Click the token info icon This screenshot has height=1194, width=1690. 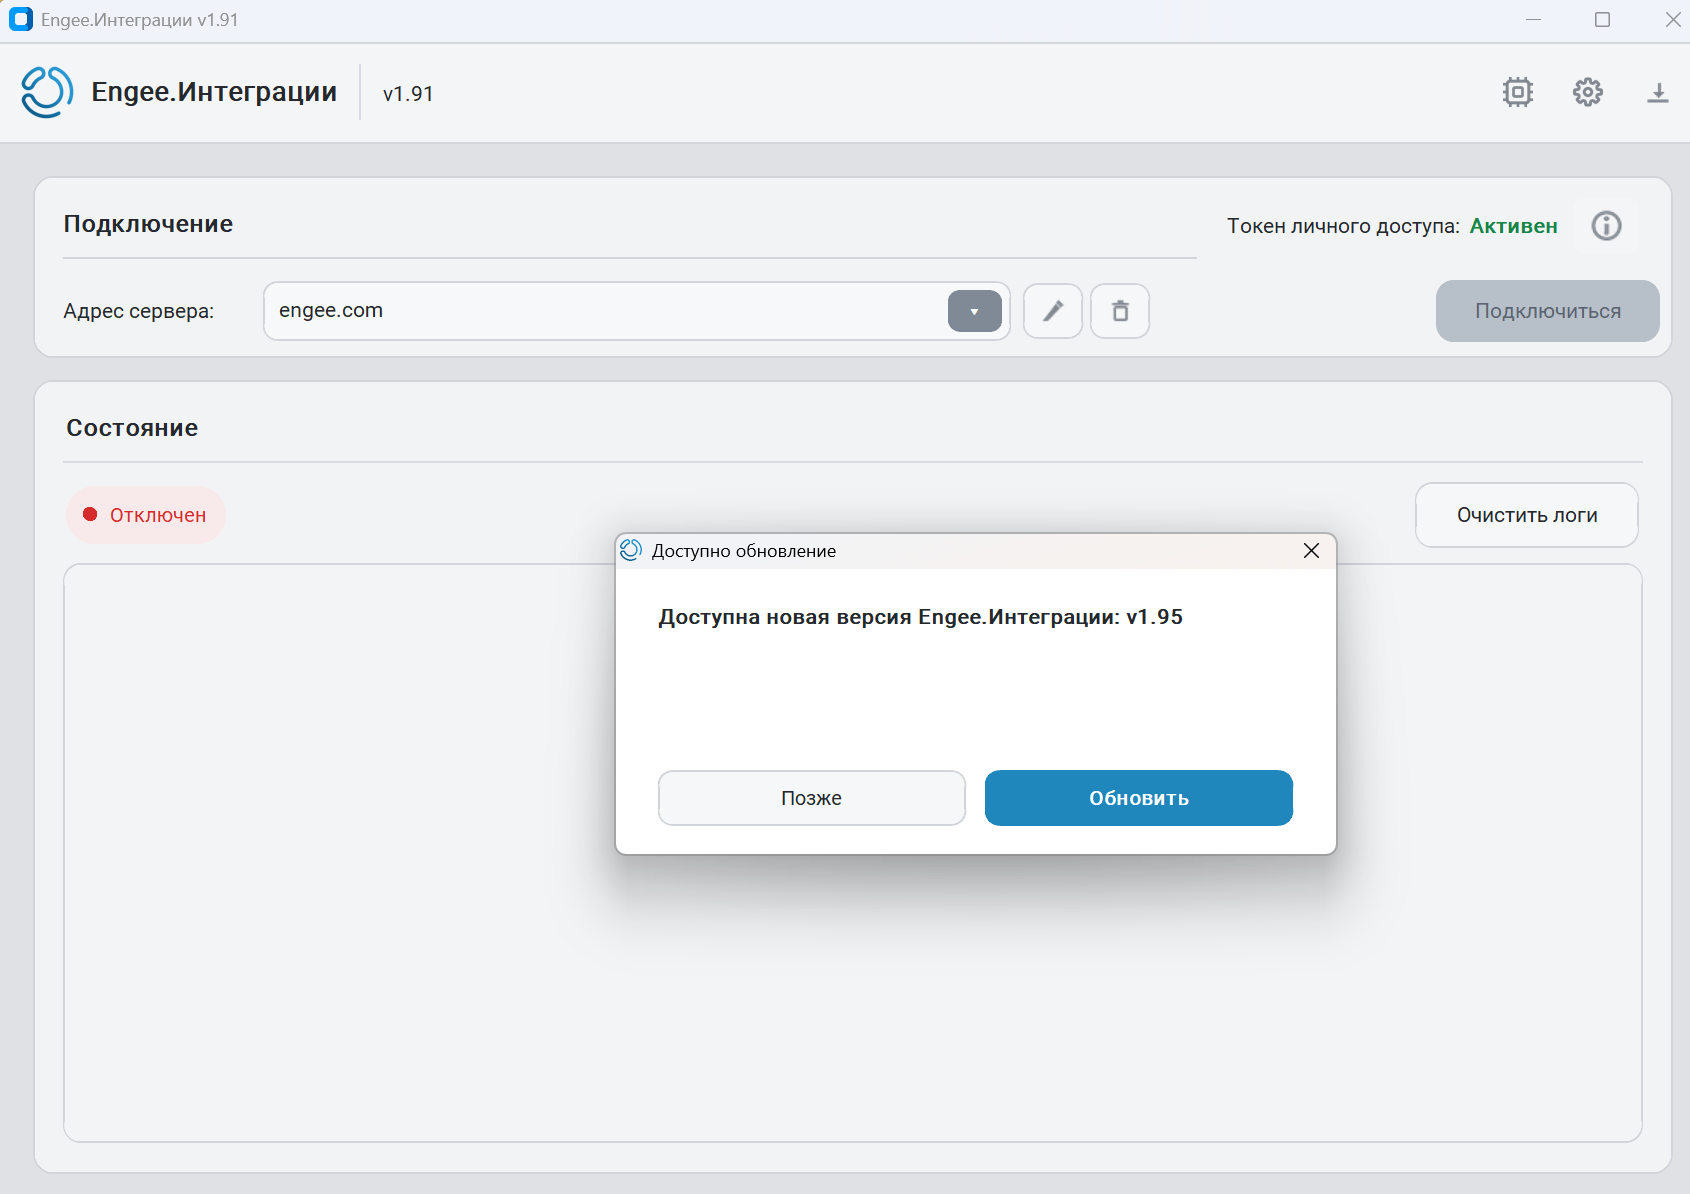tap(1607, 226)
